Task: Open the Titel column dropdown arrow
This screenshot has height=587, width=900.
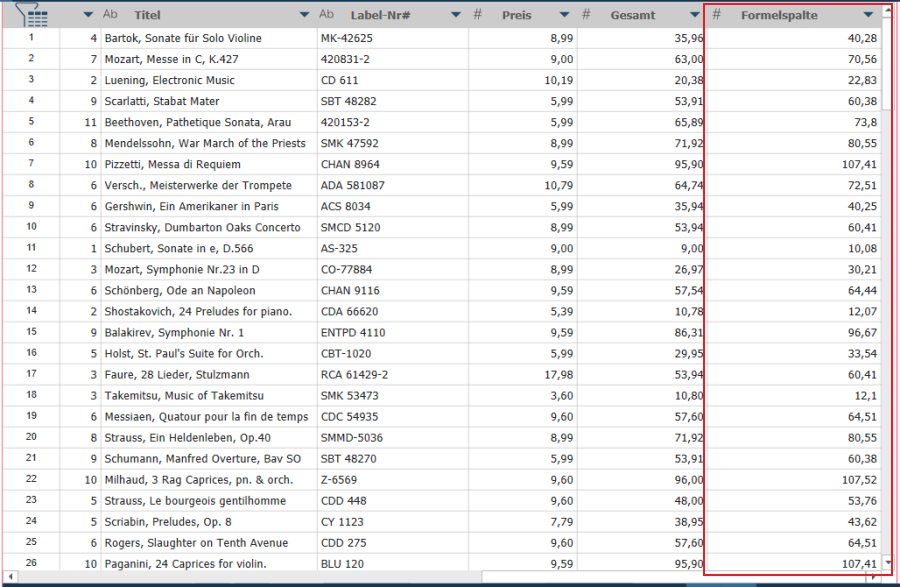Action: [305, 15]
